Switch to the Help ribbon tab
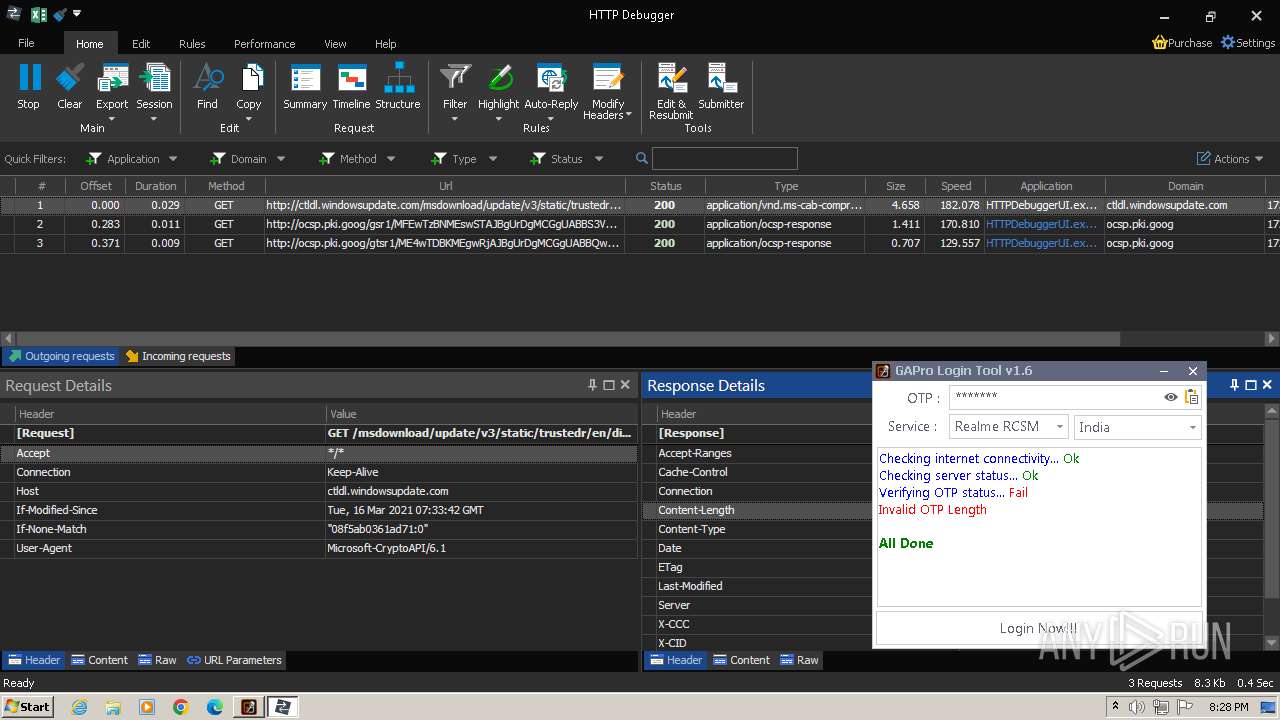Screen dimensions: 1280x720 point(386,43)
